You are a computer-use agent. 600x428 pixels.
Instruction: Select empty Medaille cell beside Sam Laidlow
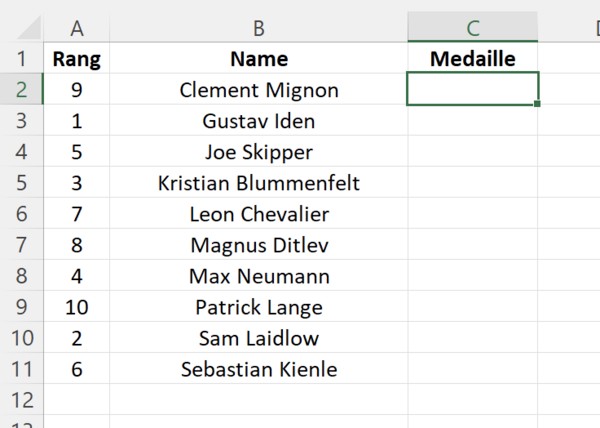(x=473, y=337)
